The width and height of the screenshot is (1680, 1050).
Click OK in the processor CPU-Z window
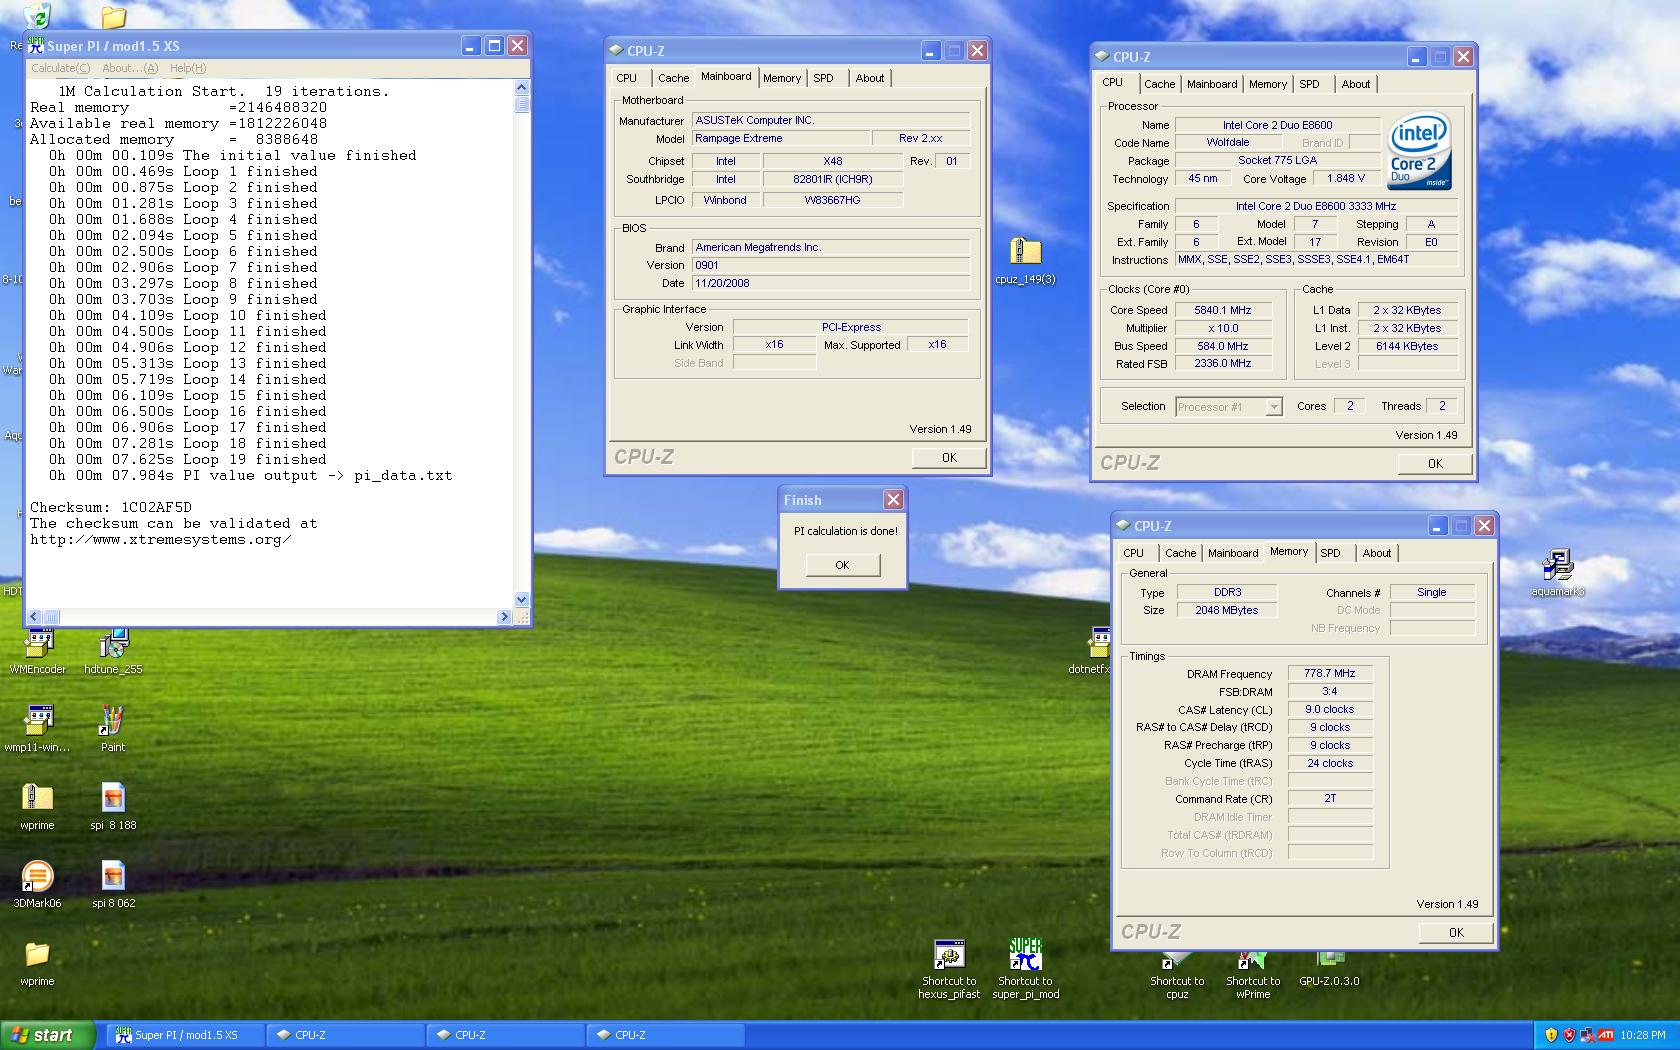(x=1435, y=463)
